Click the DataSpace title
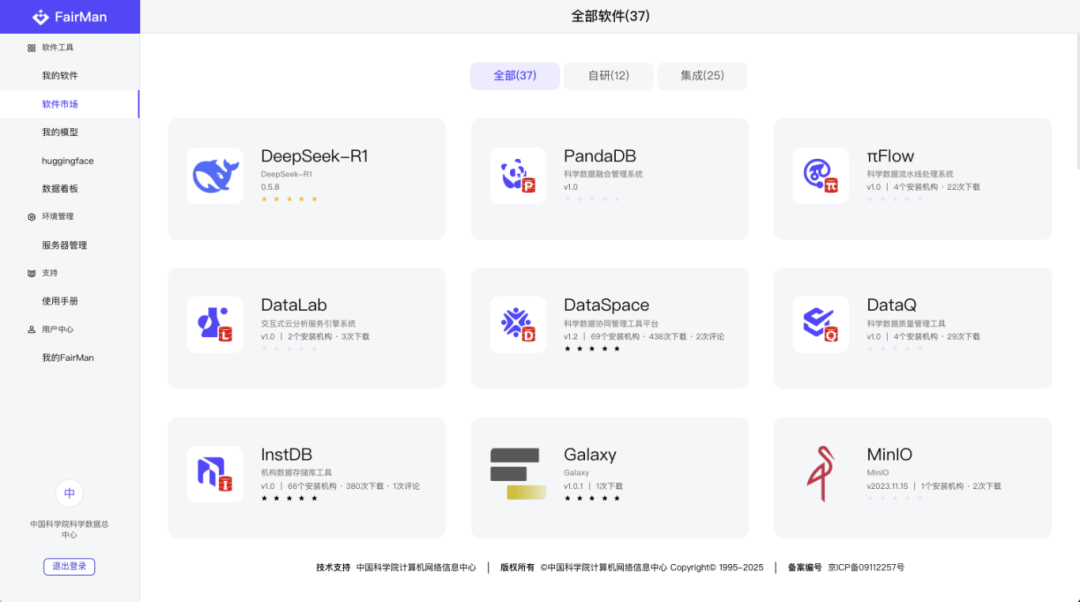The width and height of the screenshot is (1080, 602). point(606,305)
